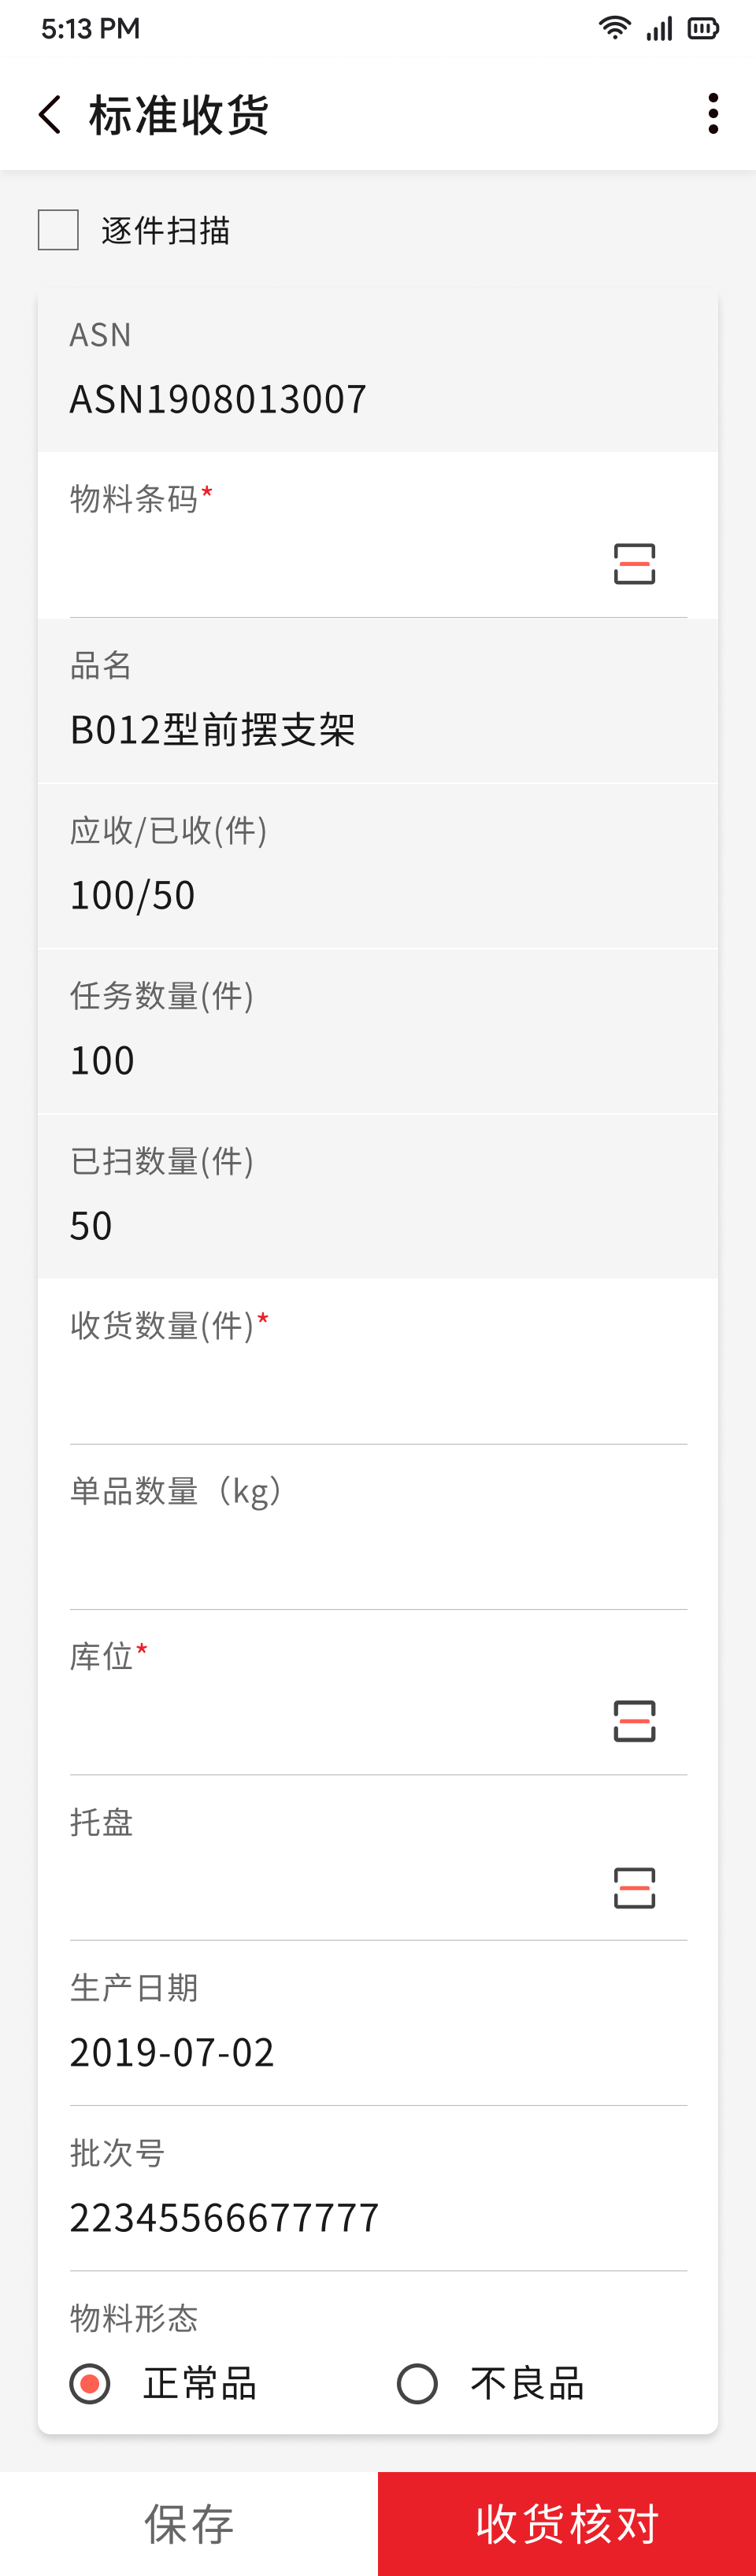The height and width of the screenshot is (2576, 756).
Task: Focus the 收货数量(件) input field
Action: click(378, 1392)
